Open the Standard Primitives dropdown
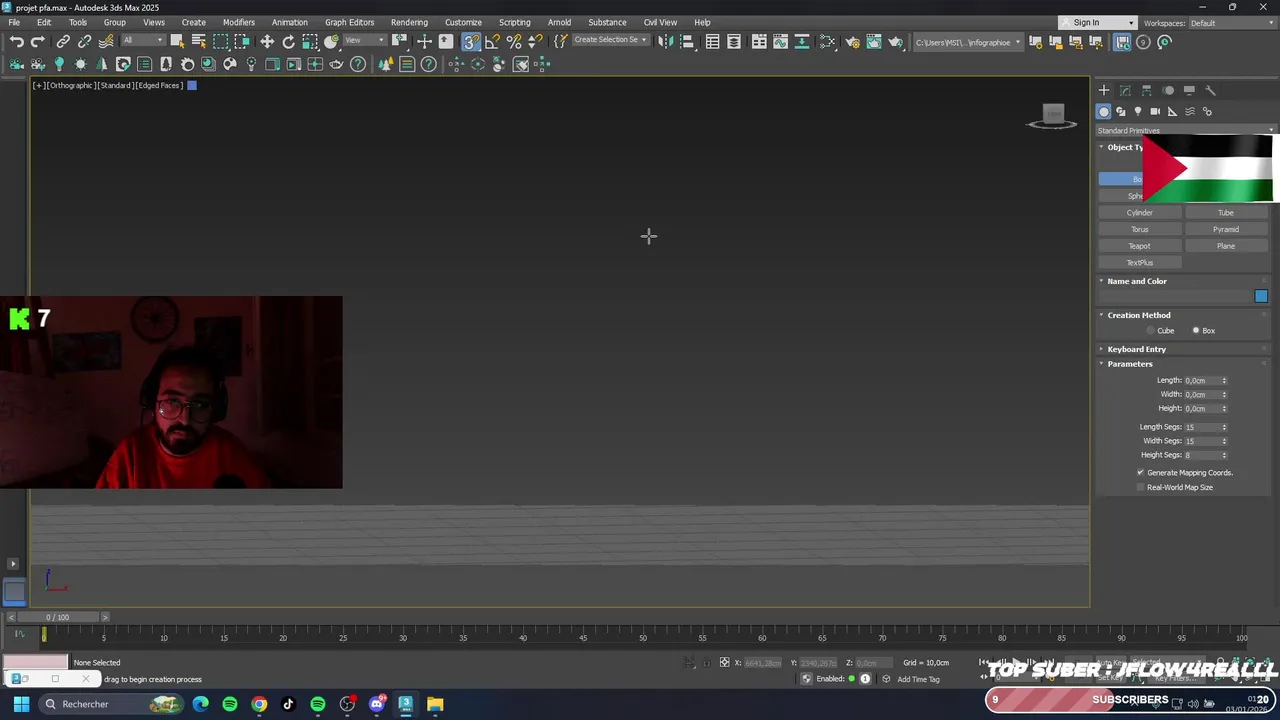The height and width of the screenshot is (720, 1280). pos(1186,130)
